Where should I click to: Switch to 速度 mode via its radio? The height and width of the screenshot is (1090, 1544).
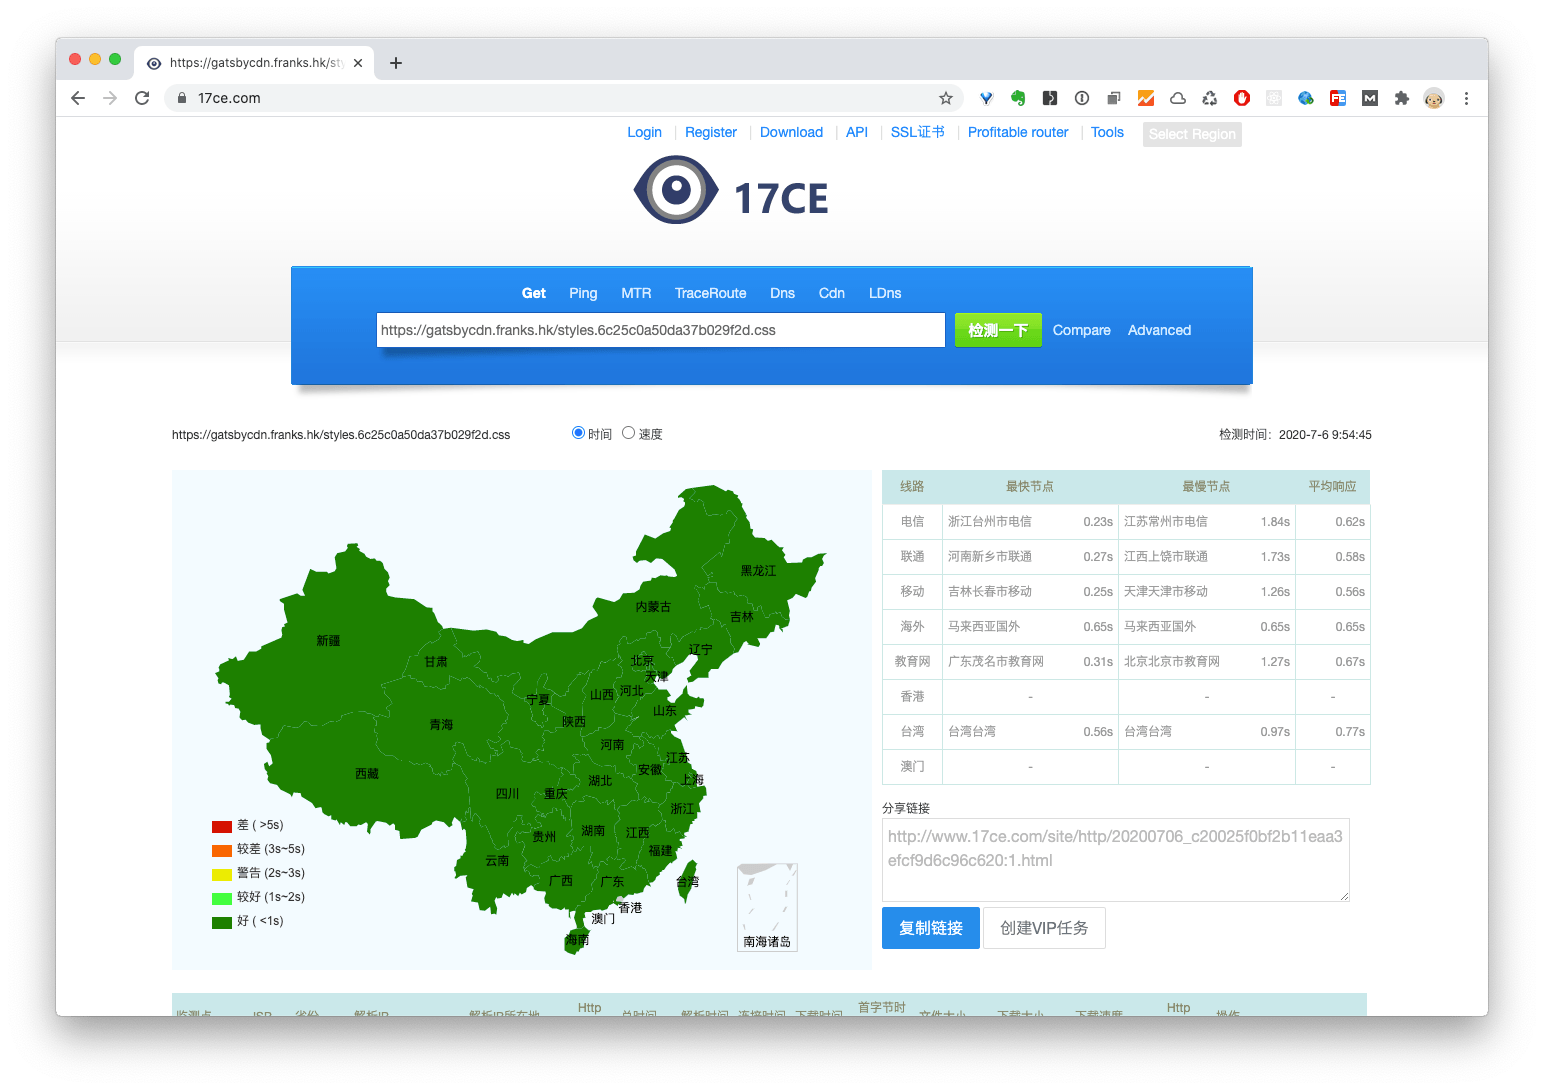coord(628,432)
